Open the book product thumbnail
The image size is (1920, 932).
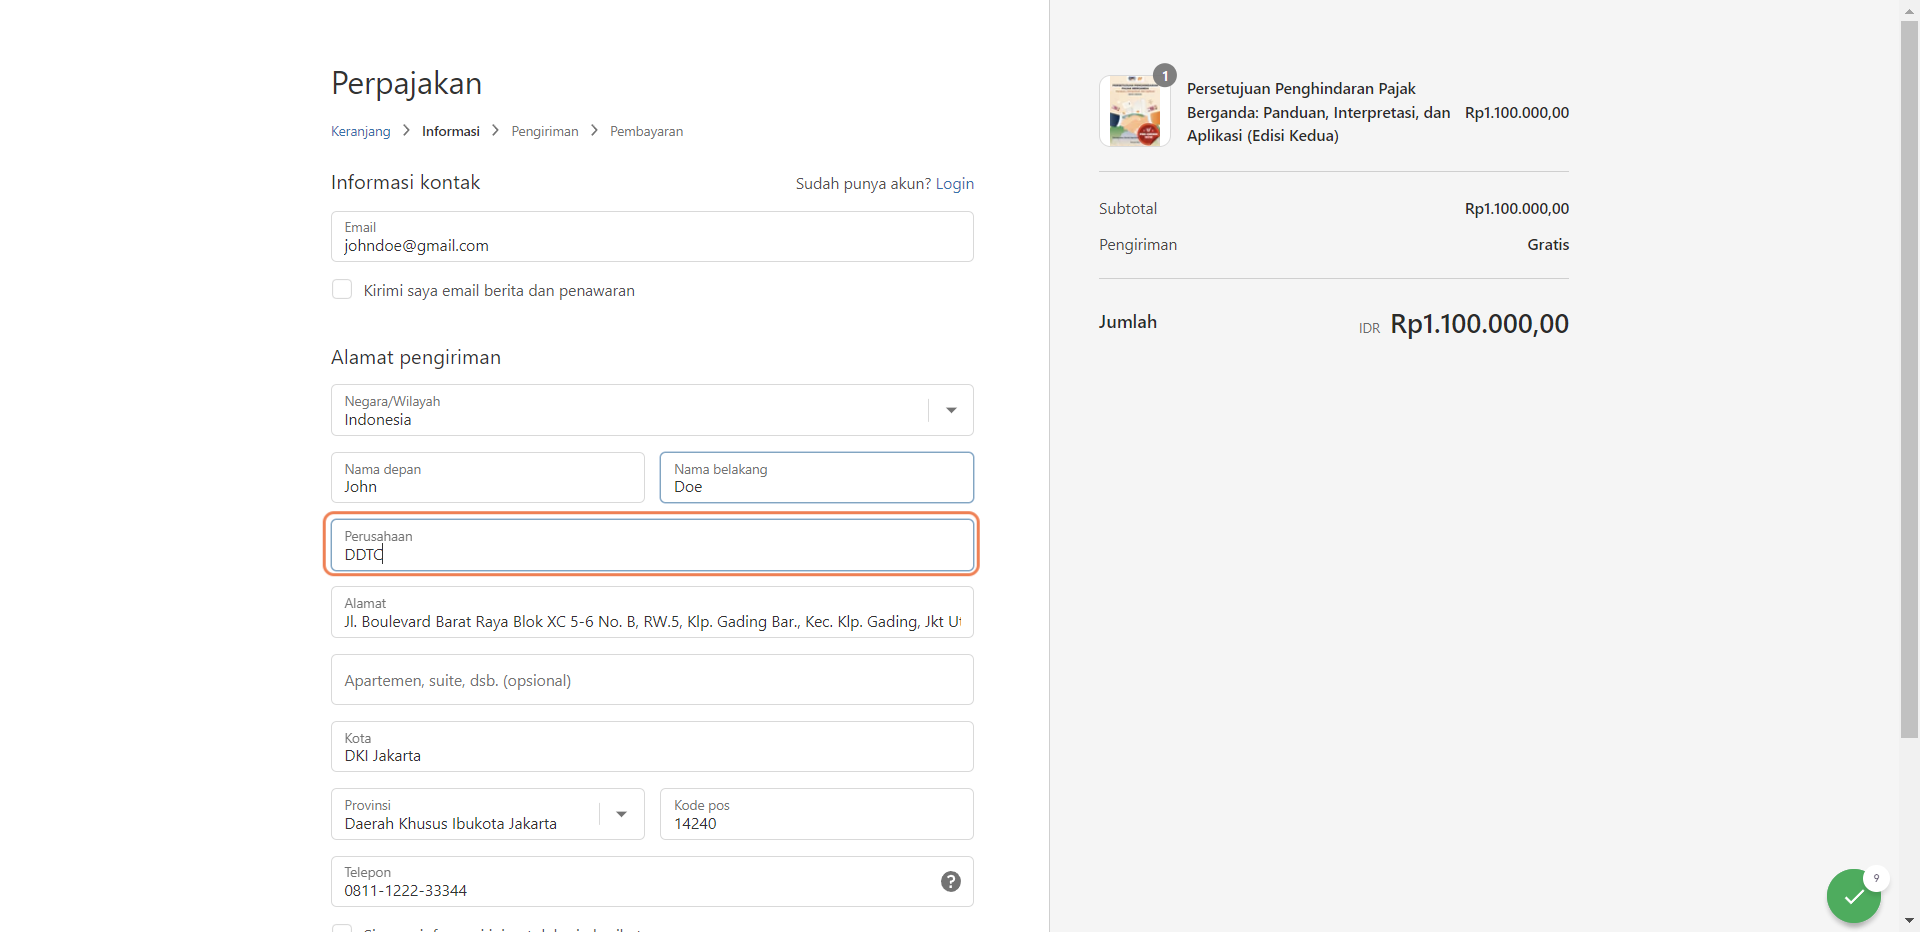1135,111
